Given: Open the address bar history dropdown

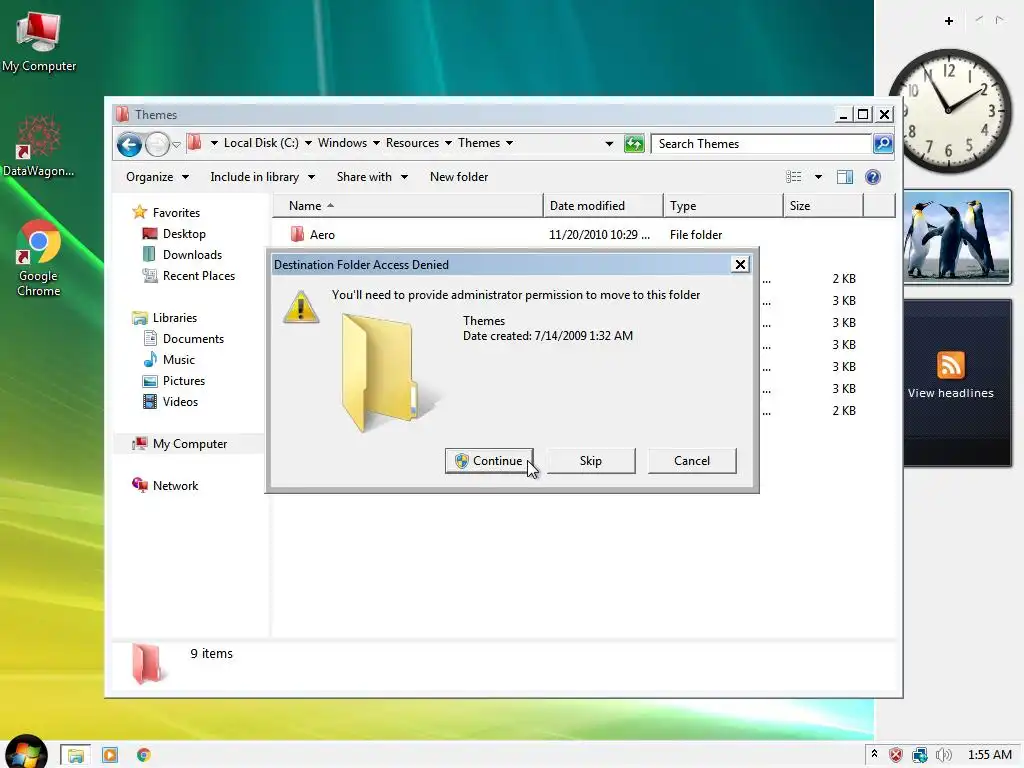Looking at the screenshot, I should pyautogui.click(x=609, y=144).
